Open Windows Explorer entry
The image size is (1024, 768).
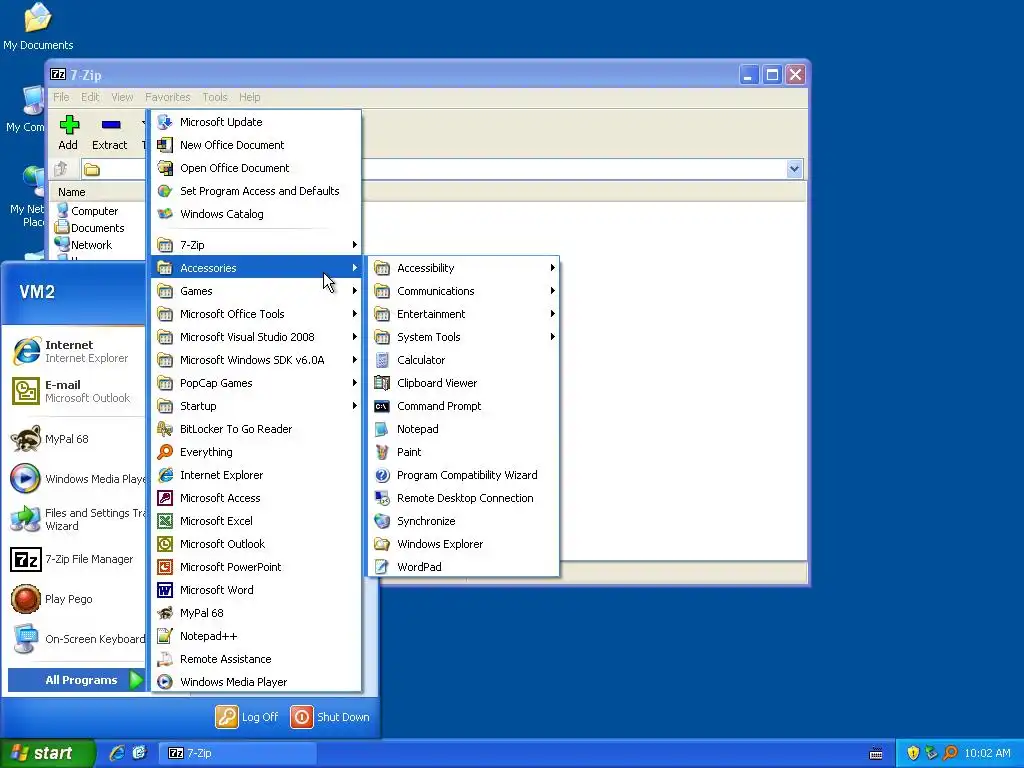point(463,544)
